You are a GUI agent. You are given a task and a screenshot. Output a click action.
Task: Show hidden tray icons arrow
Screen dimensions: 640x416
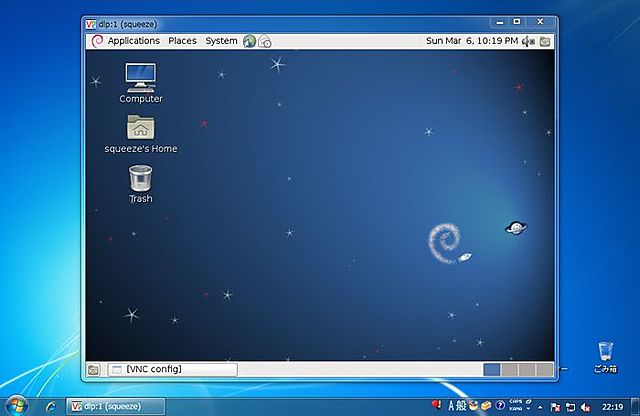coord(540,407)
